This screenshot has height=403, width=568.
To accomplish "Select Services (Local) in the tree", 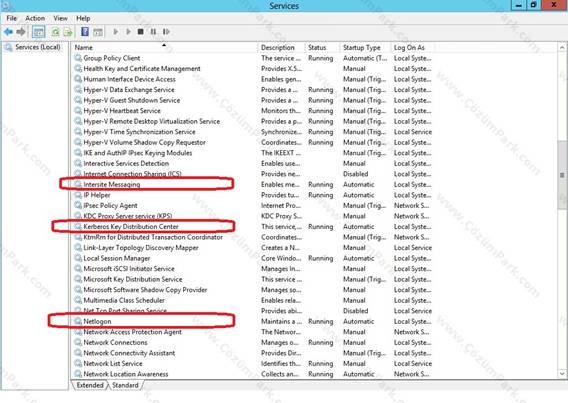I will point(38,47).
